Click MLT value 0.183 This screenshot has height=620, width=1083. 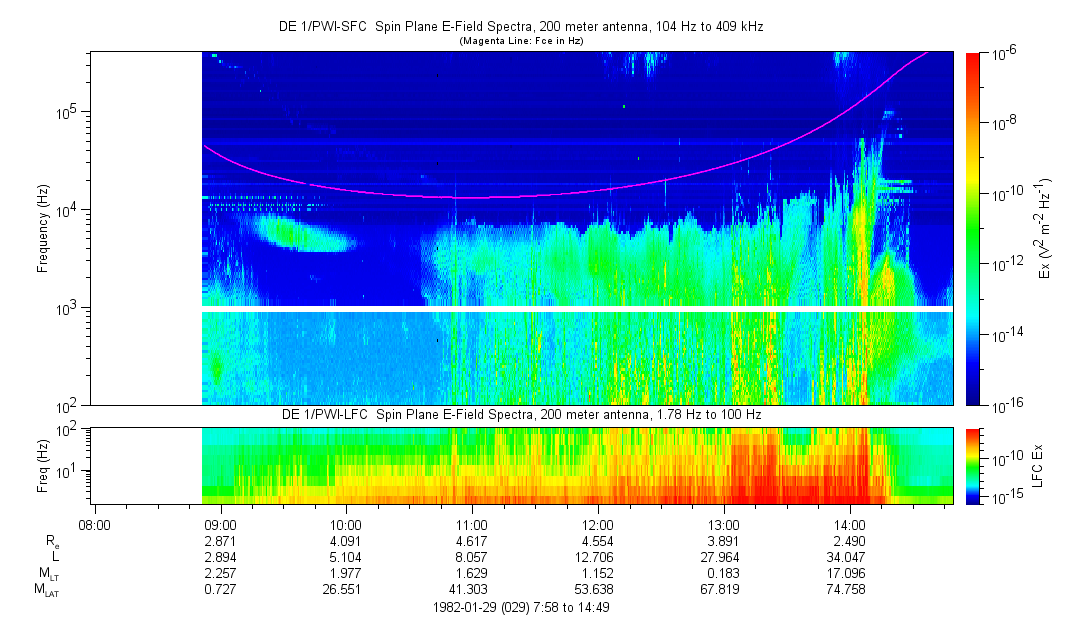pyautogui.click(x=723, y=573)
